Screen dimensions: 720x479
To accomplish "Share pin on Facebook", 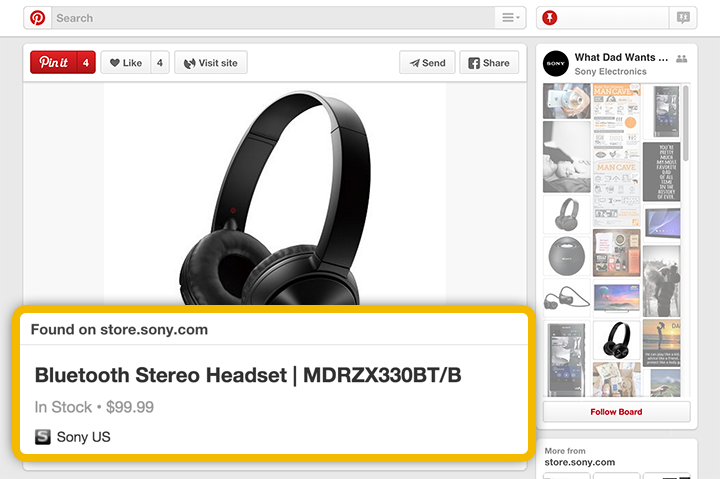I will (x=489, y=62).
